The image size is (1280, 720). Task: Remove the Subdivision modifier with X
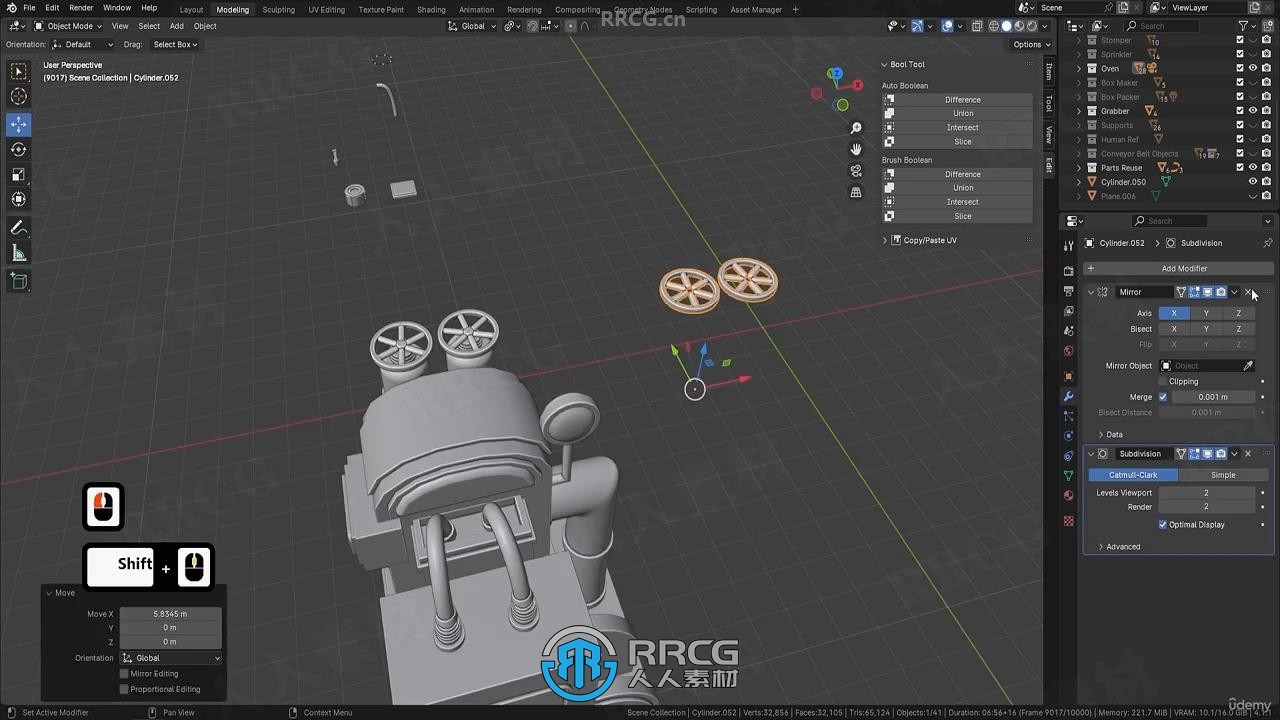click(1248, 454)
